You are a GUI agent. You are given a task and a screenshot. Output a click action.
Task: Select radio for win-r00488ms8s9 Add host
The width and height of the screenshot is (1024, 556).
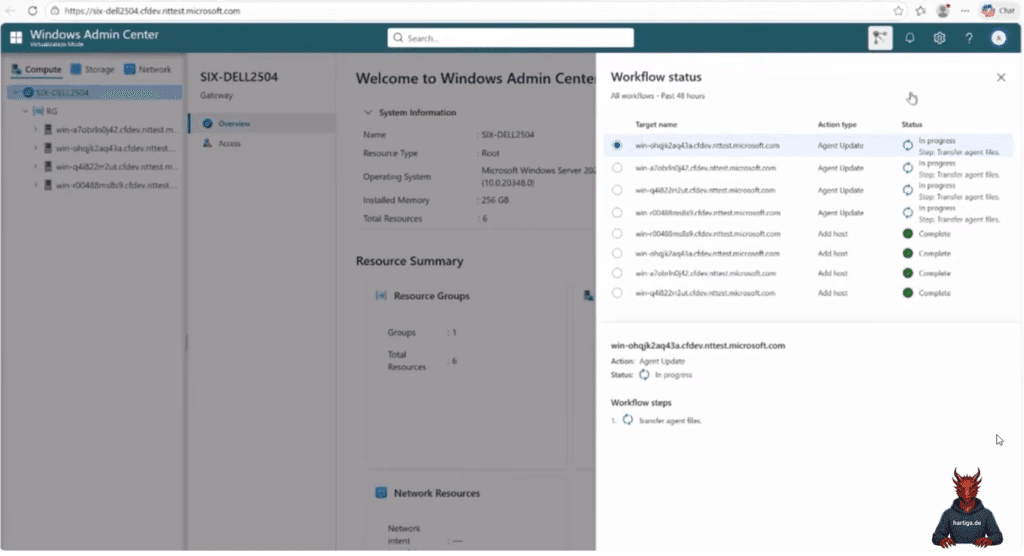617,233
